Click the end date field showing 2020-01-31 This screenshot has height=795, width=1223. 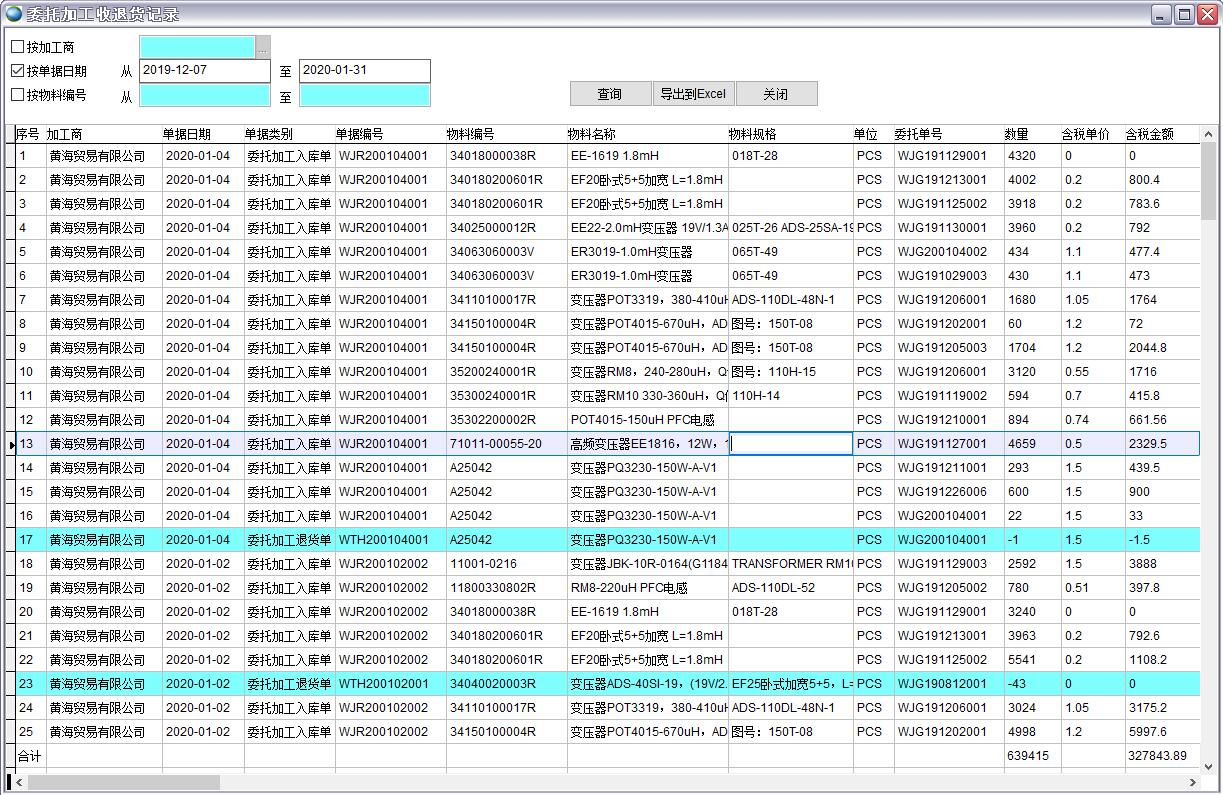coord(365,71)
